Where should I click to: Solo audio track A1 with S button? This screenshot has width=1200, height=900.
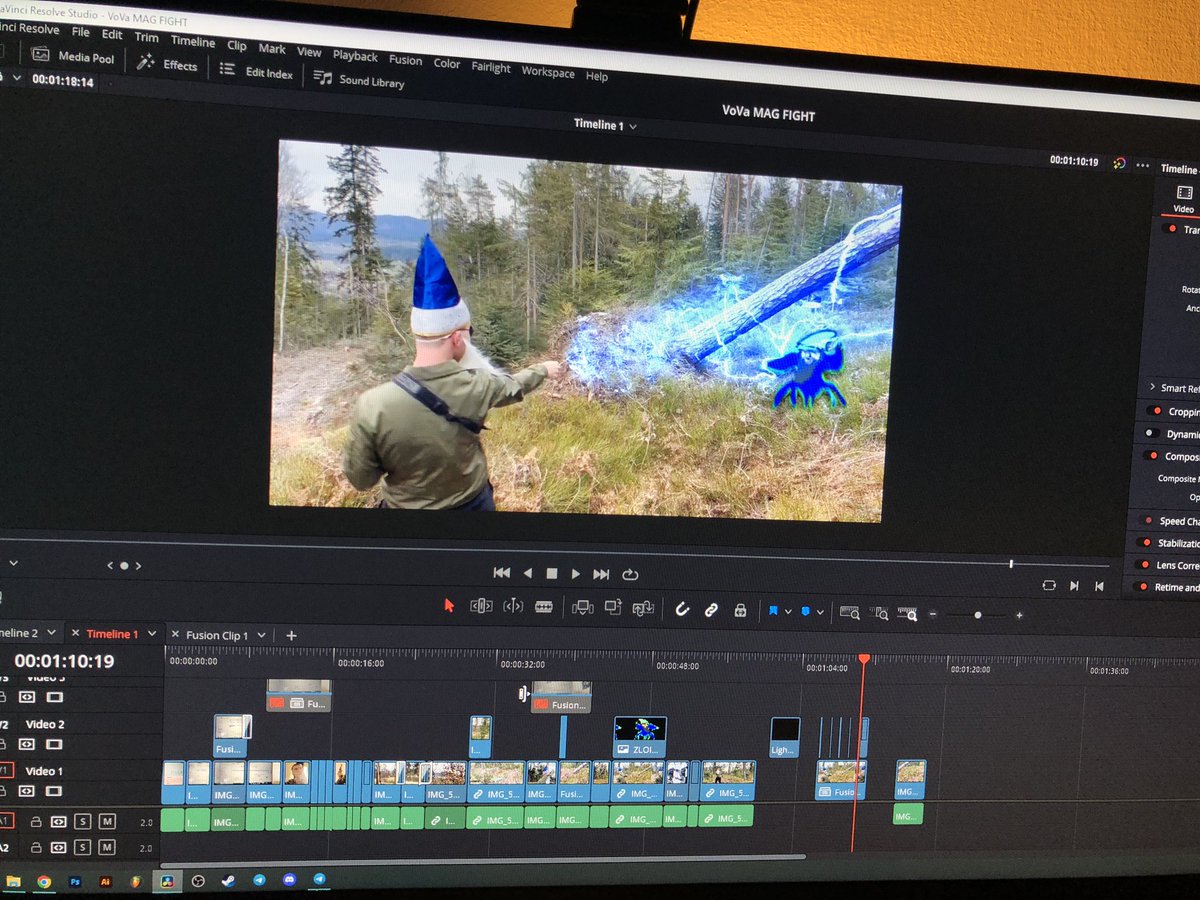tap(83, 822)
